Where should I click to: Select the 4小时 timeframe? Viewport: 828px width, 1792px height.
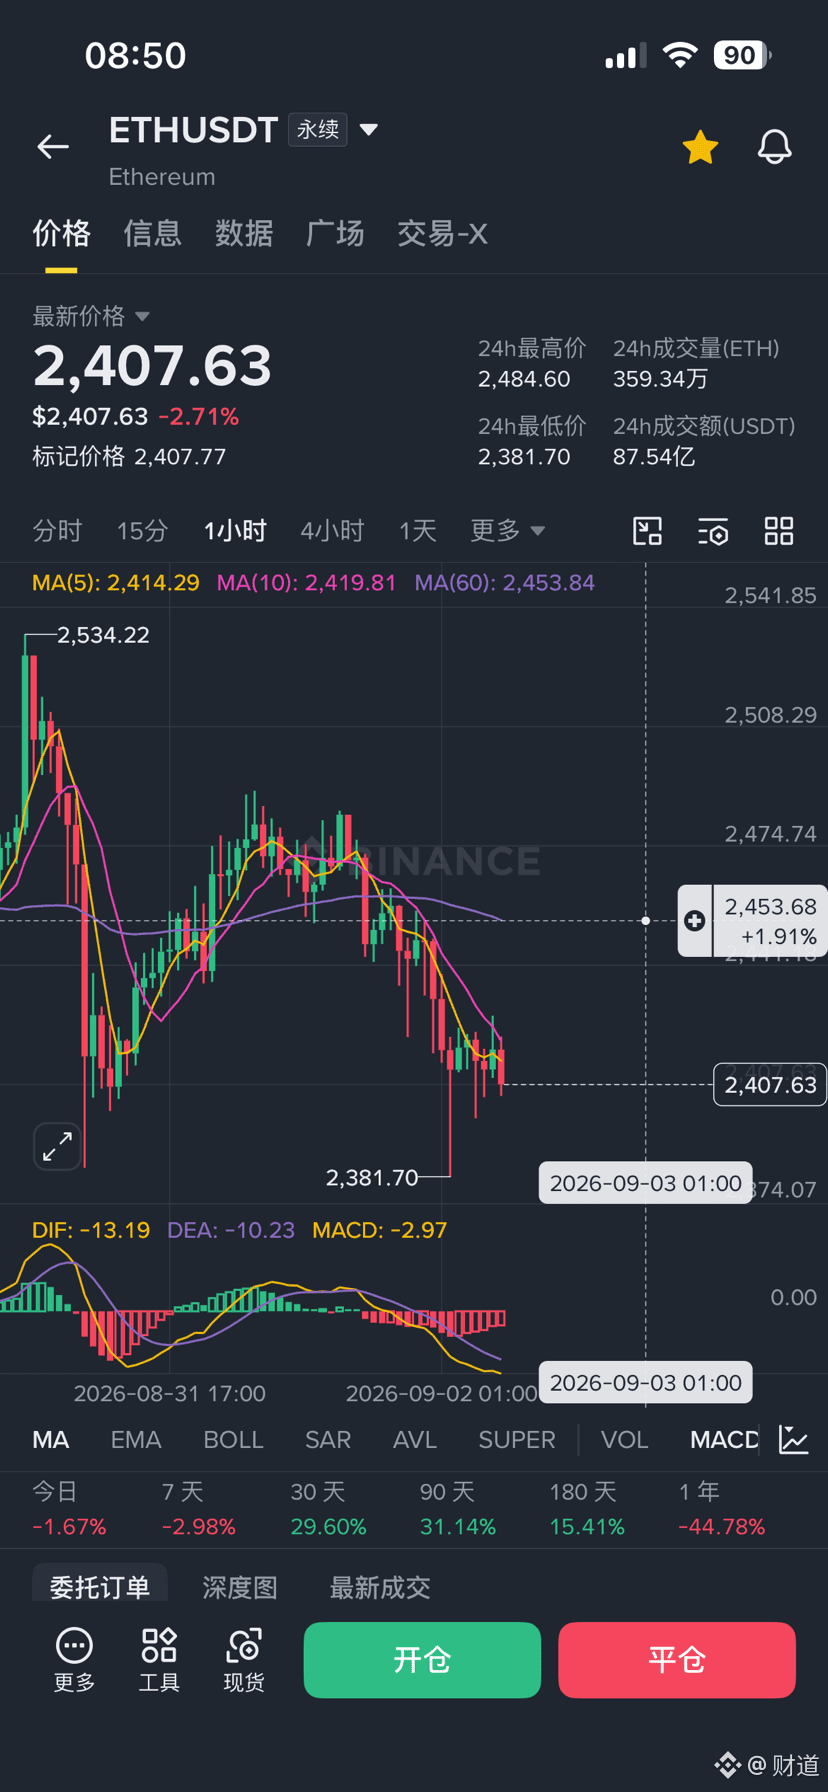click(332, 530)
